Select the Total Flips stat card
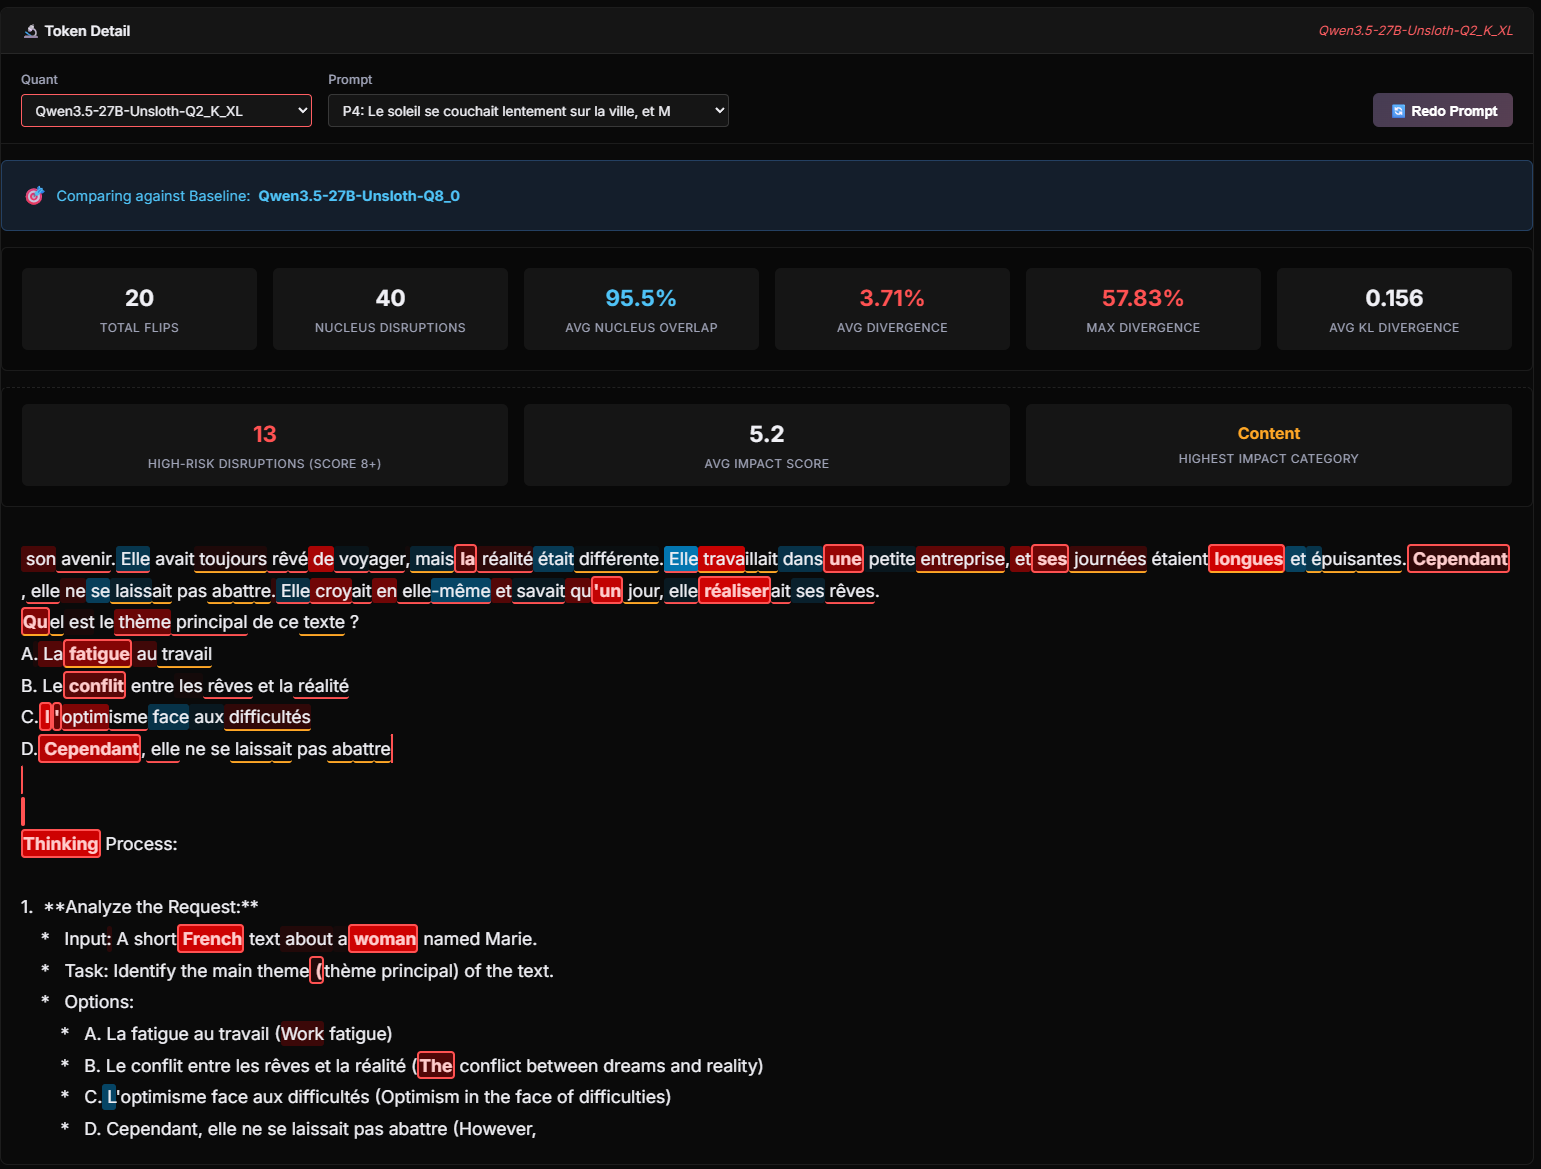This screenshot has height=1169, width=1541. (x=139, y=309)
